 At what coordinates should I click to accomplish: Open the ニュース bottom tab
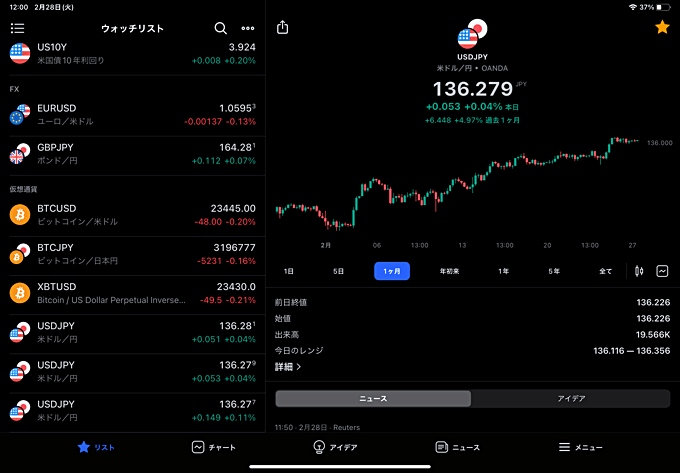tap(458, 447)
